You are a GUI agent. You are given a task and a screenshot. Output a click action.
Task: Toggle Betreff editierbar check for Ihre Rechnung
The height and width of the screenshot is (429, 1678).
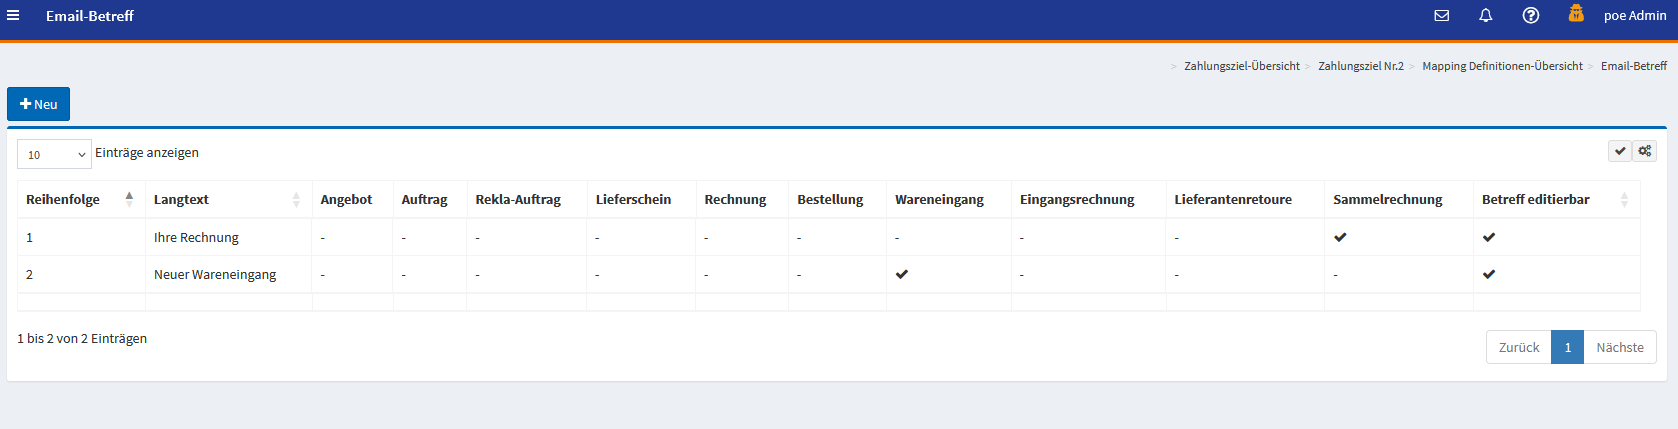pos(1489,238)
